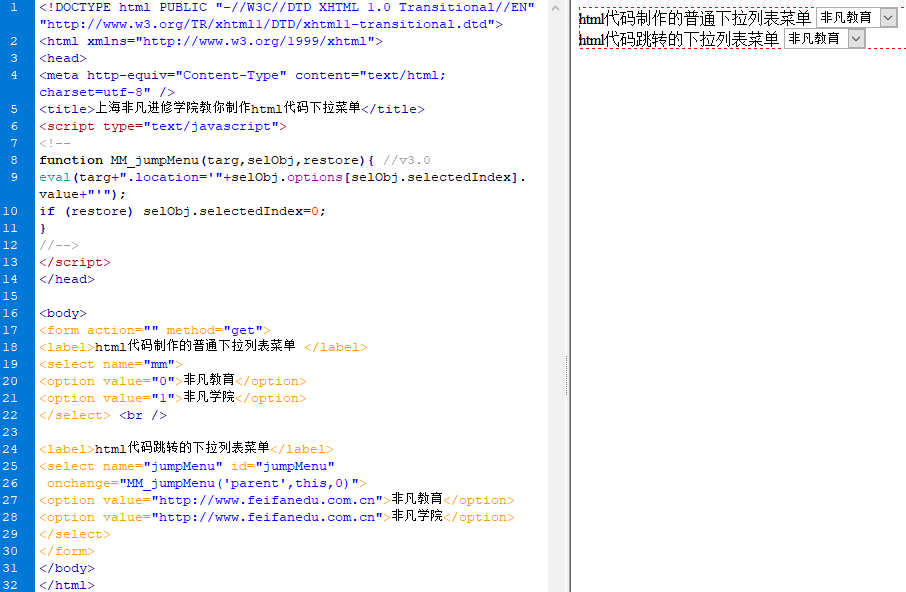Click line number 8 in the gutter
The image size is (906, 592).
pos(14,160)
